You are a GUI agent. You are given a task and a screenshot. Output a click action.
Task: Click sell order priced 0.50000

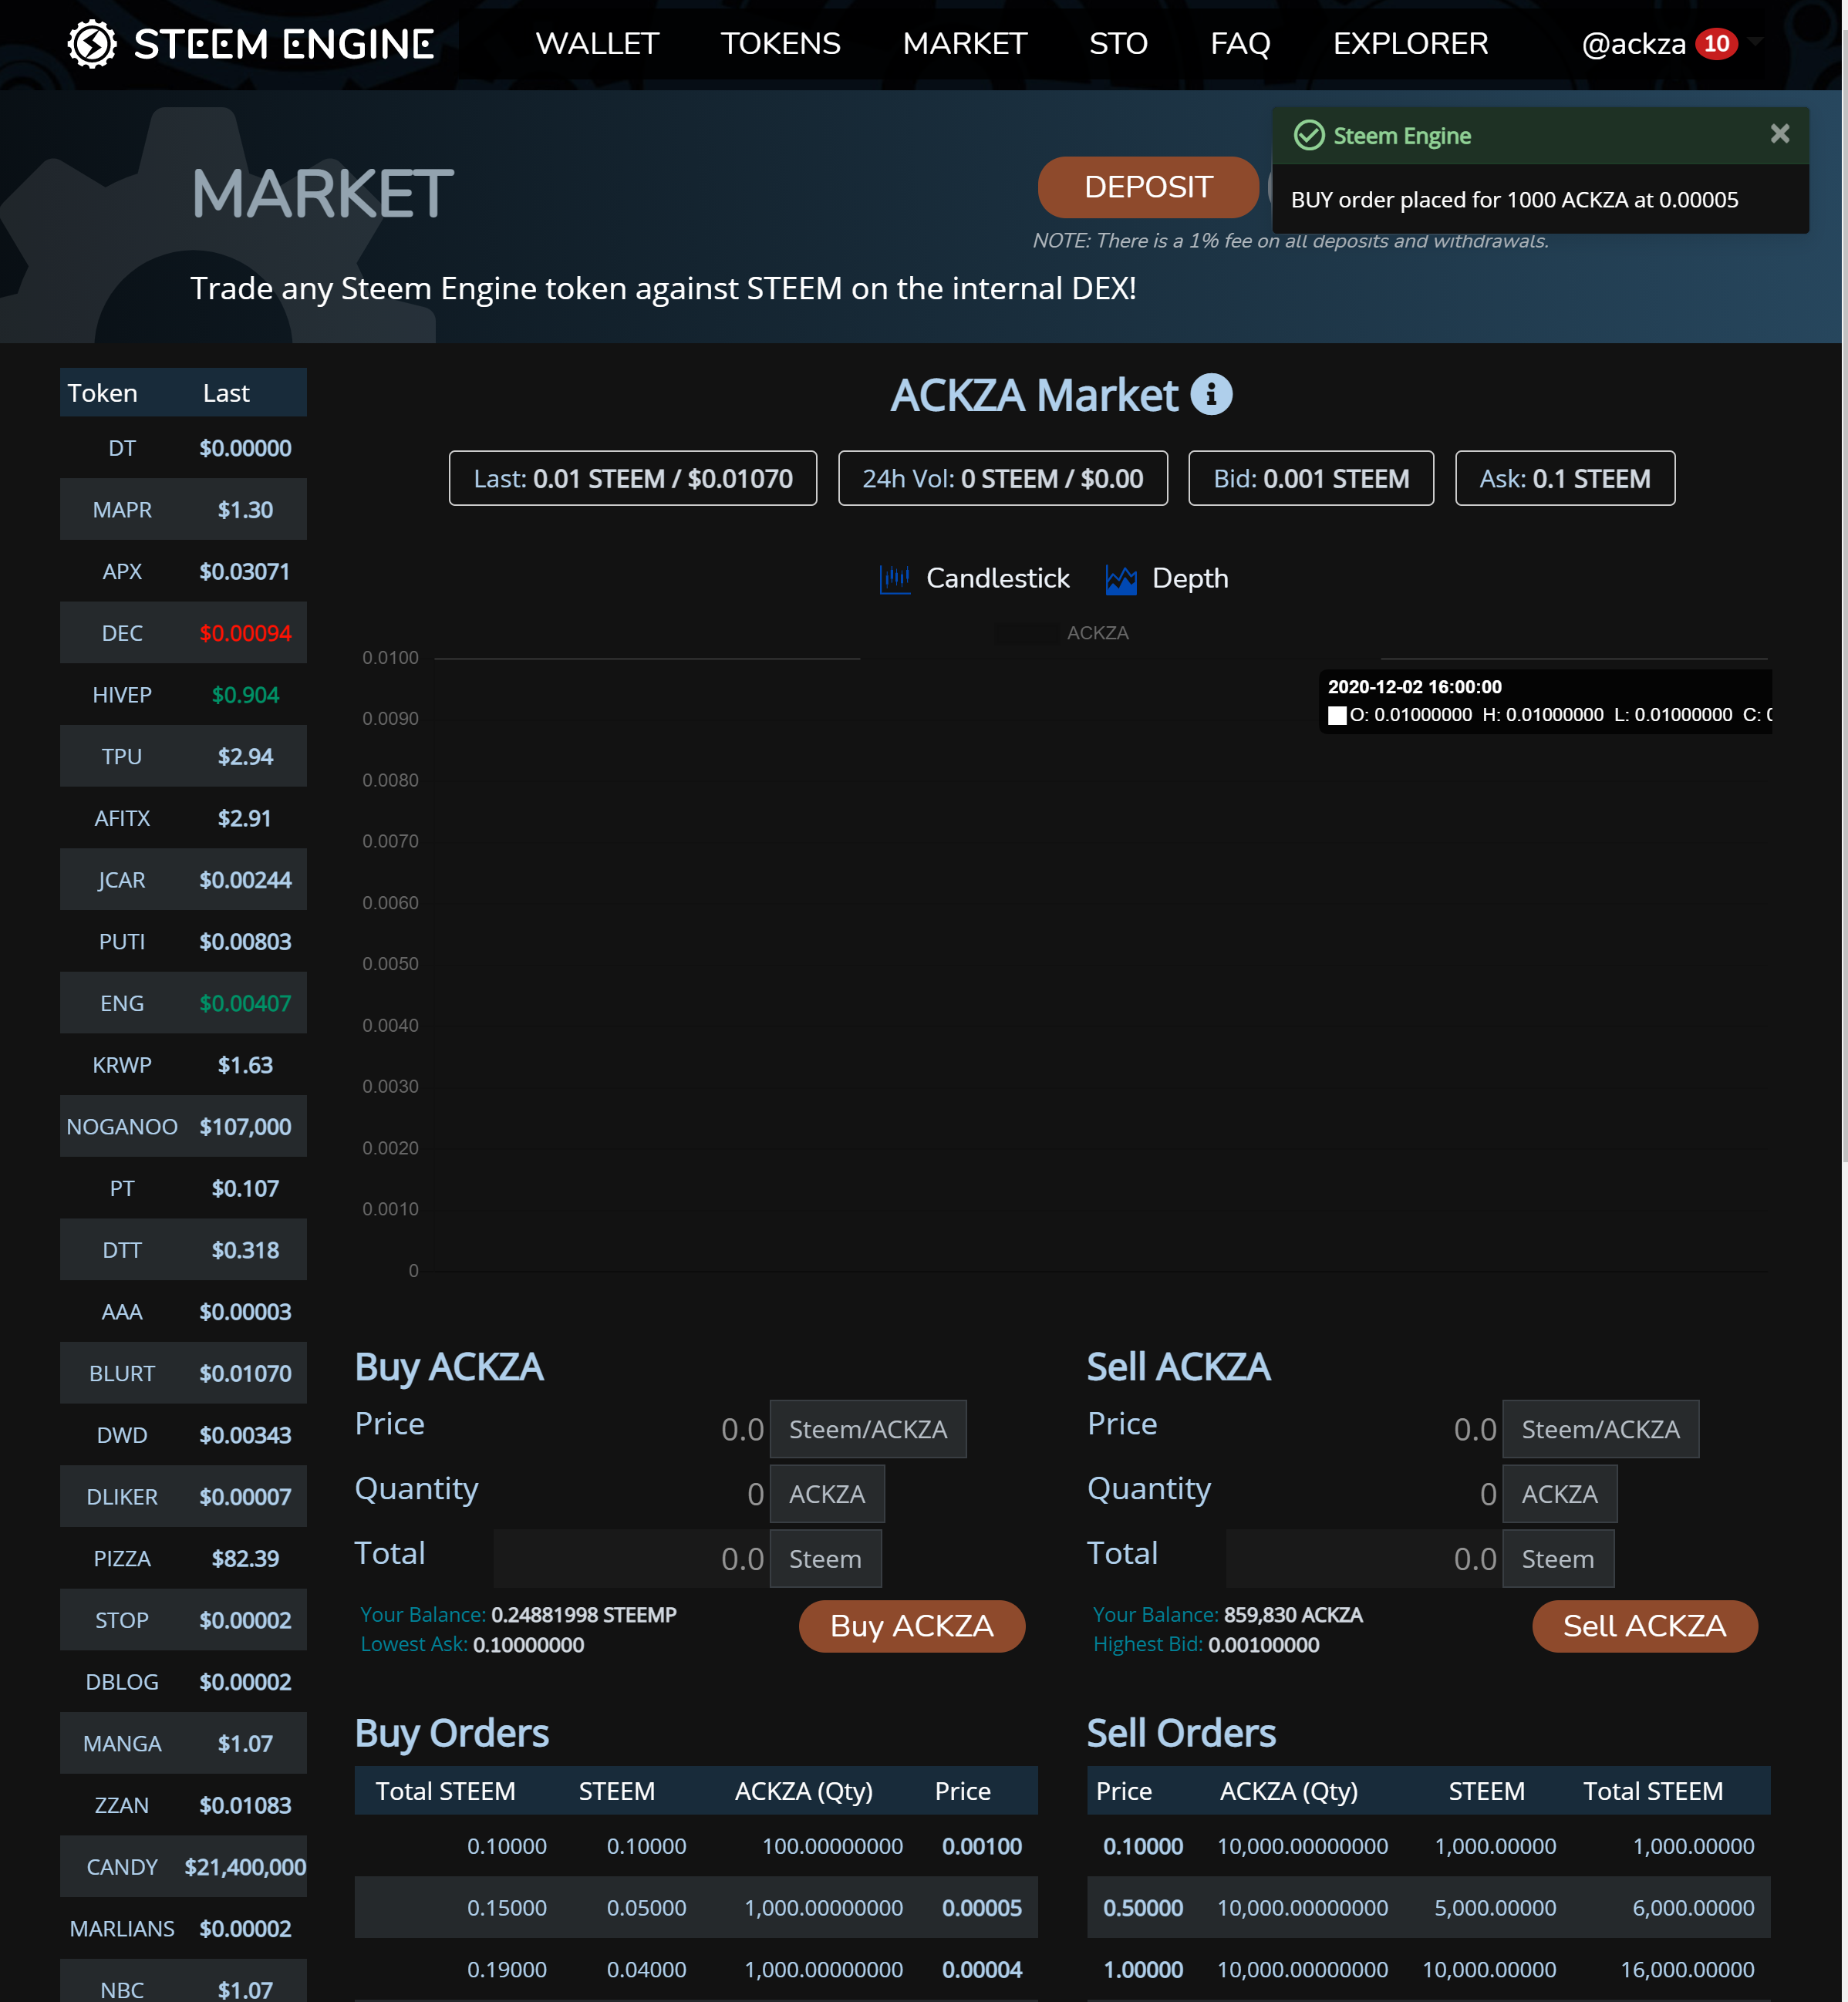(x=1429, y=1908)
